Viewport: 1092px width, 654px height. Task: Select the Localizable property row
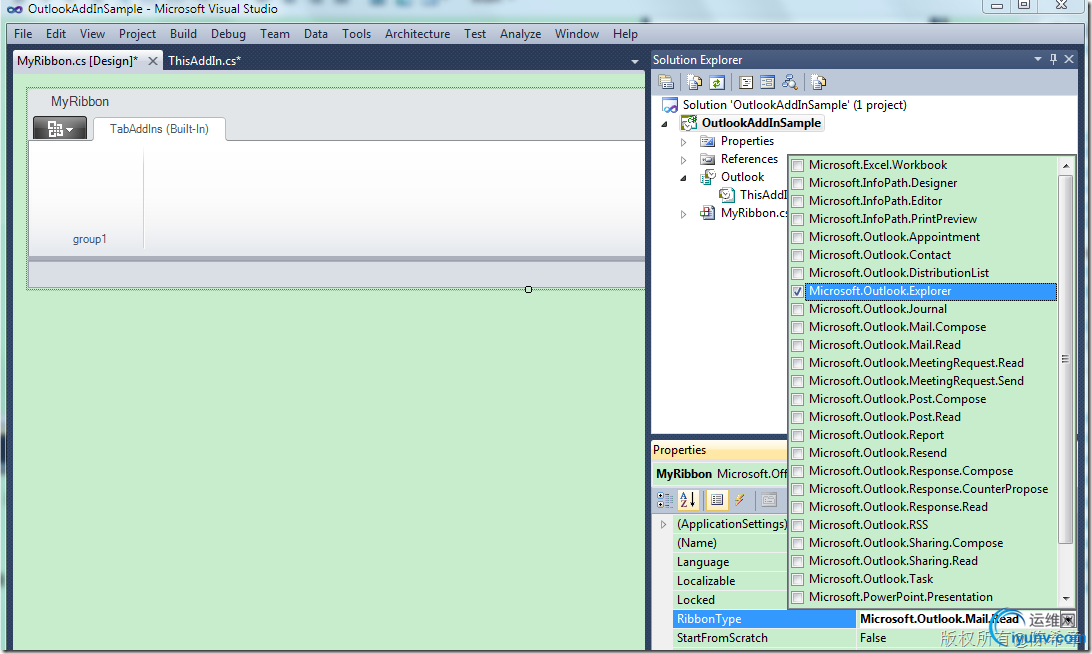pyautogui.click(x=730, y=580)
